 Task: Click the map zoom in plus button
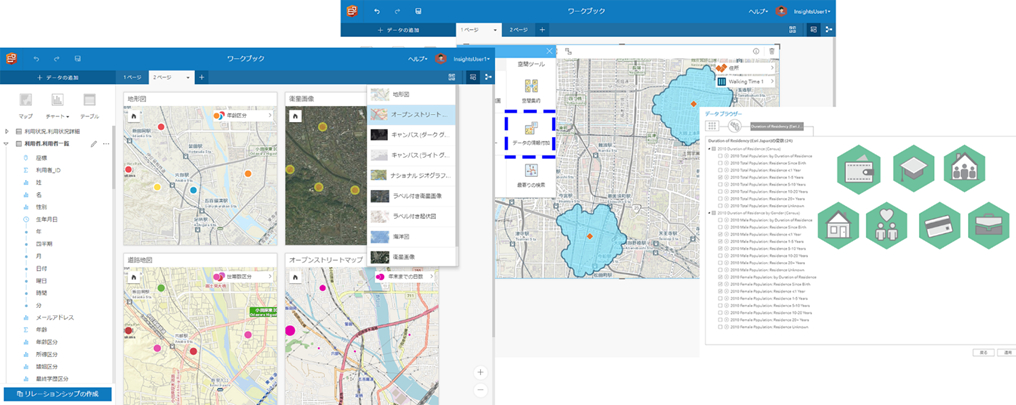tap(481, 370)
